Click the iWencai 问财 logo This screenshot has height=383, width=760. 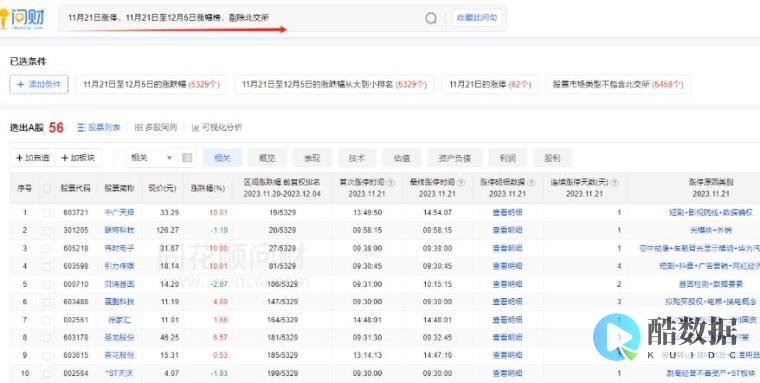(x=21, y=18)
